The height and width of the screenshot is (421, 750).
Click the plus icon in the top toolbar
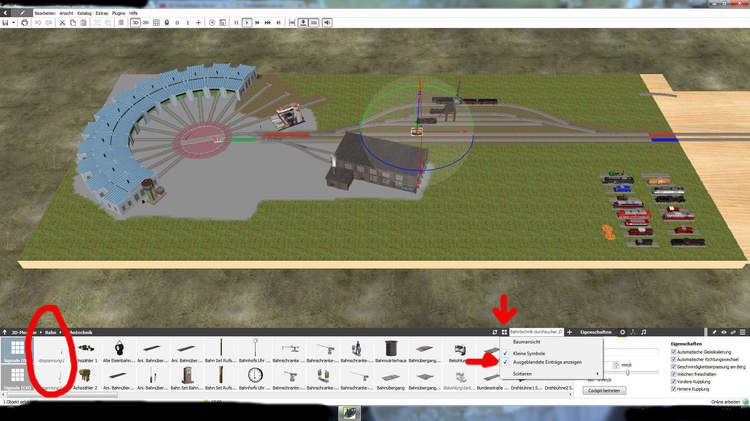[199, 22]
